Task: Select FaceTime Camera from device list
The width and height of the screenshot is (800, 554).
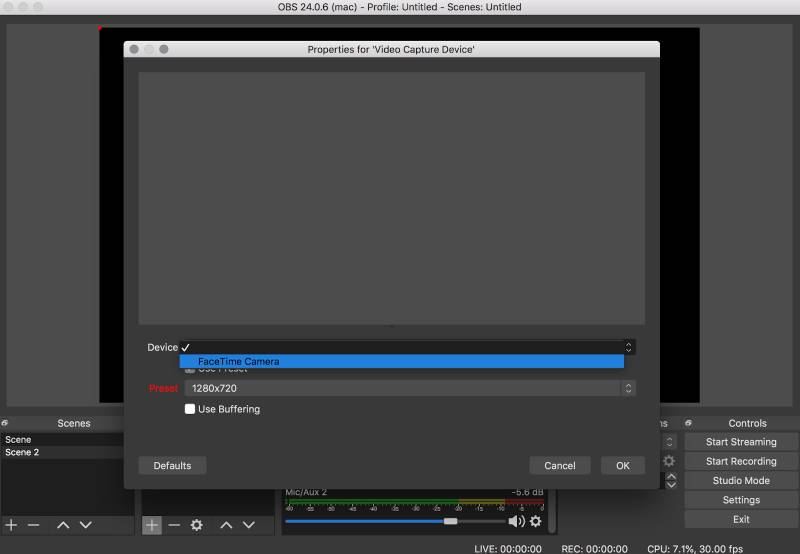Action: (402, 361)
